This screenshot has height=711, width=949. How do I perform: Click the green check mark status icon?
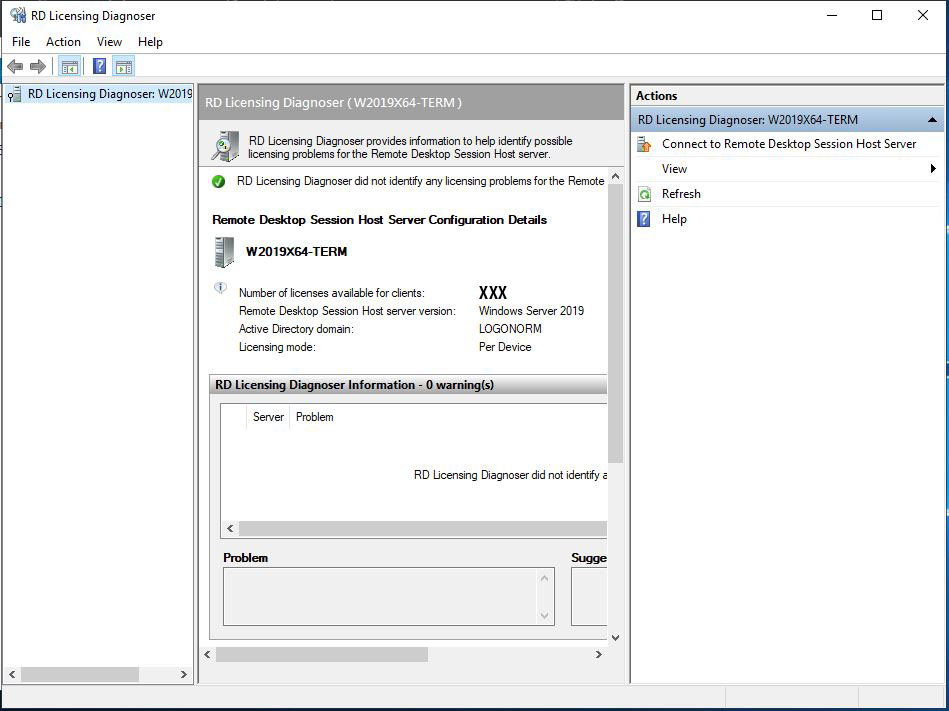click(218, 182)
